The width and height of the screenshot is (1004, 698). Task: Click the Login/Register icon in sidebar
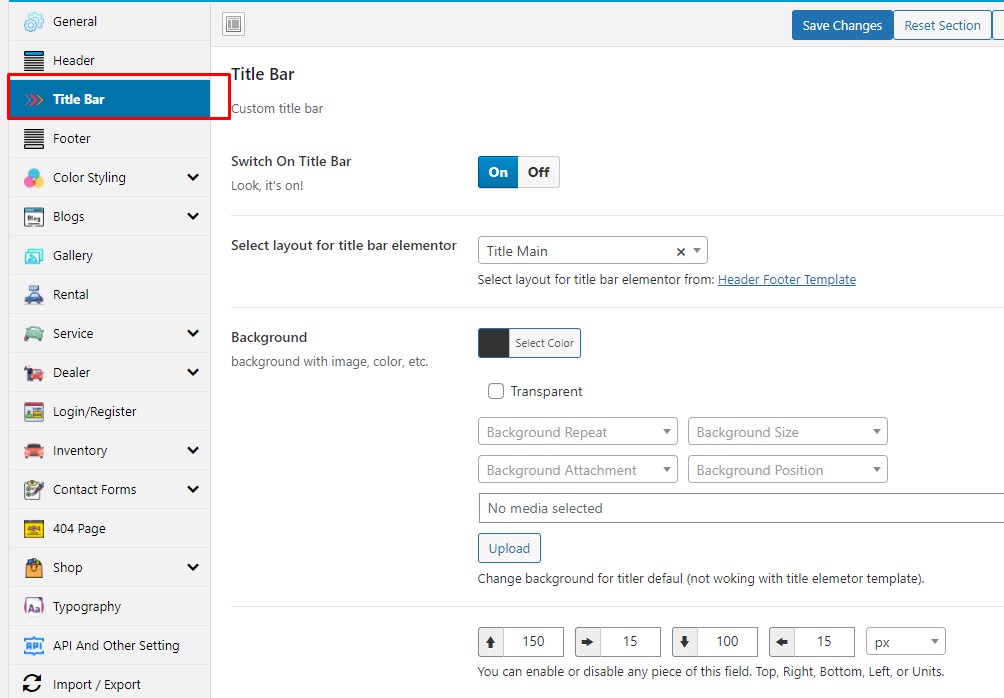(x=34, y=412)
